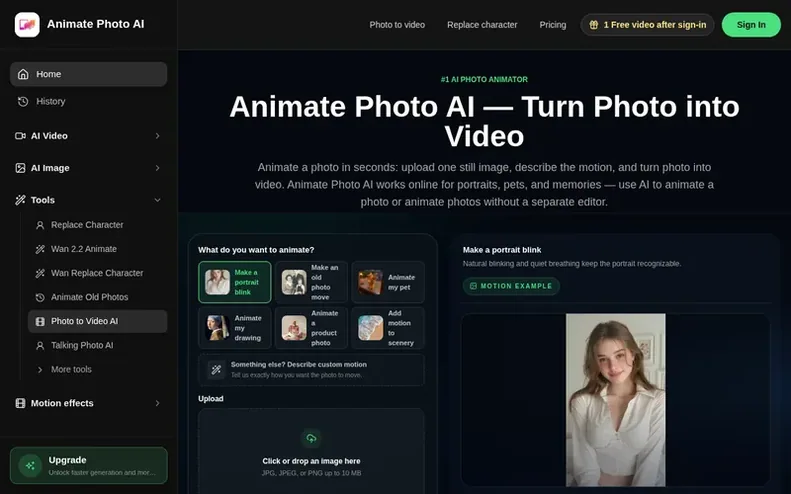
Task: Select the Make a portrait blink option
Action: (235, 282)
